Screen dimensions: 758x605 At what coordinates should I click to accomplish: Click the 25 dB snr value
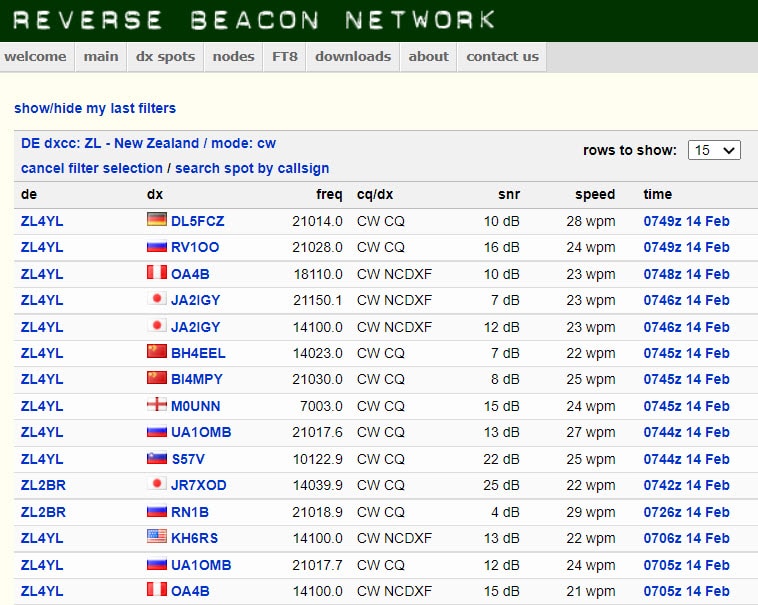point(501,485)
